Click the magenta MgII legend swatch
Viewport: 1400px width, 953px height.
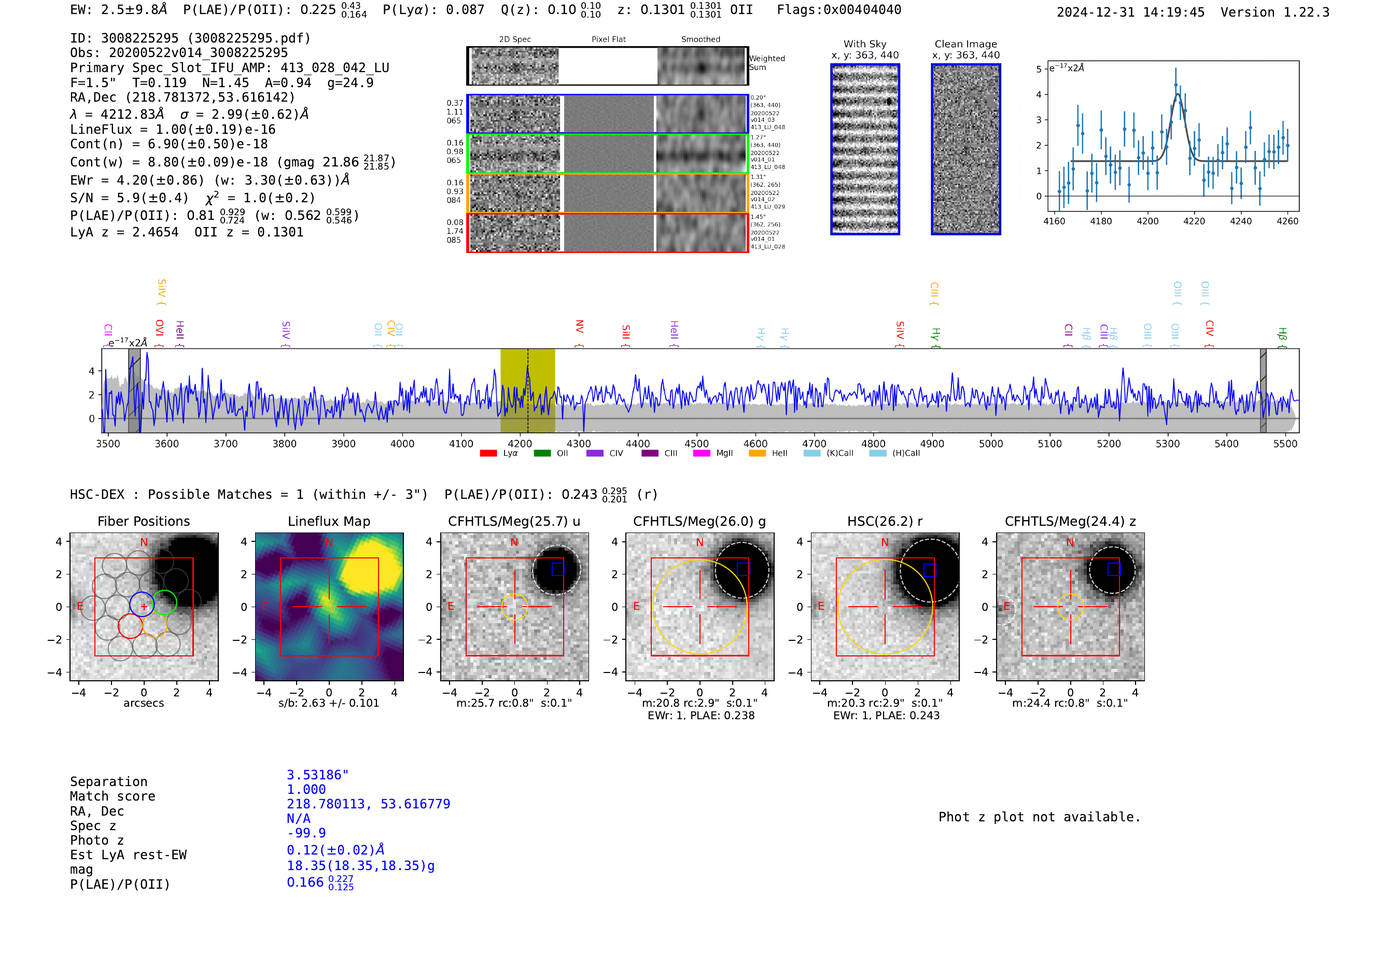(x=701, y=453)
